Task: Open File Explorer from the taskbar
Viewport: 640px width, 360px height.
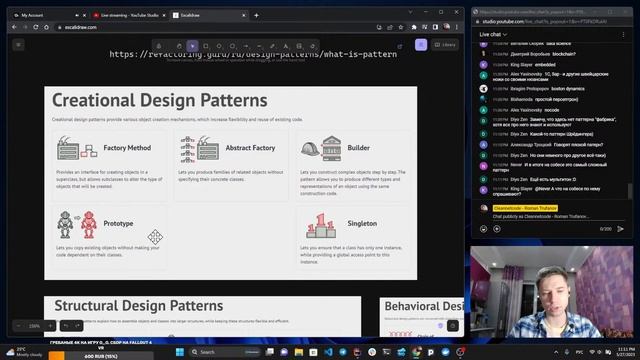Action: [x=299, y=352]
